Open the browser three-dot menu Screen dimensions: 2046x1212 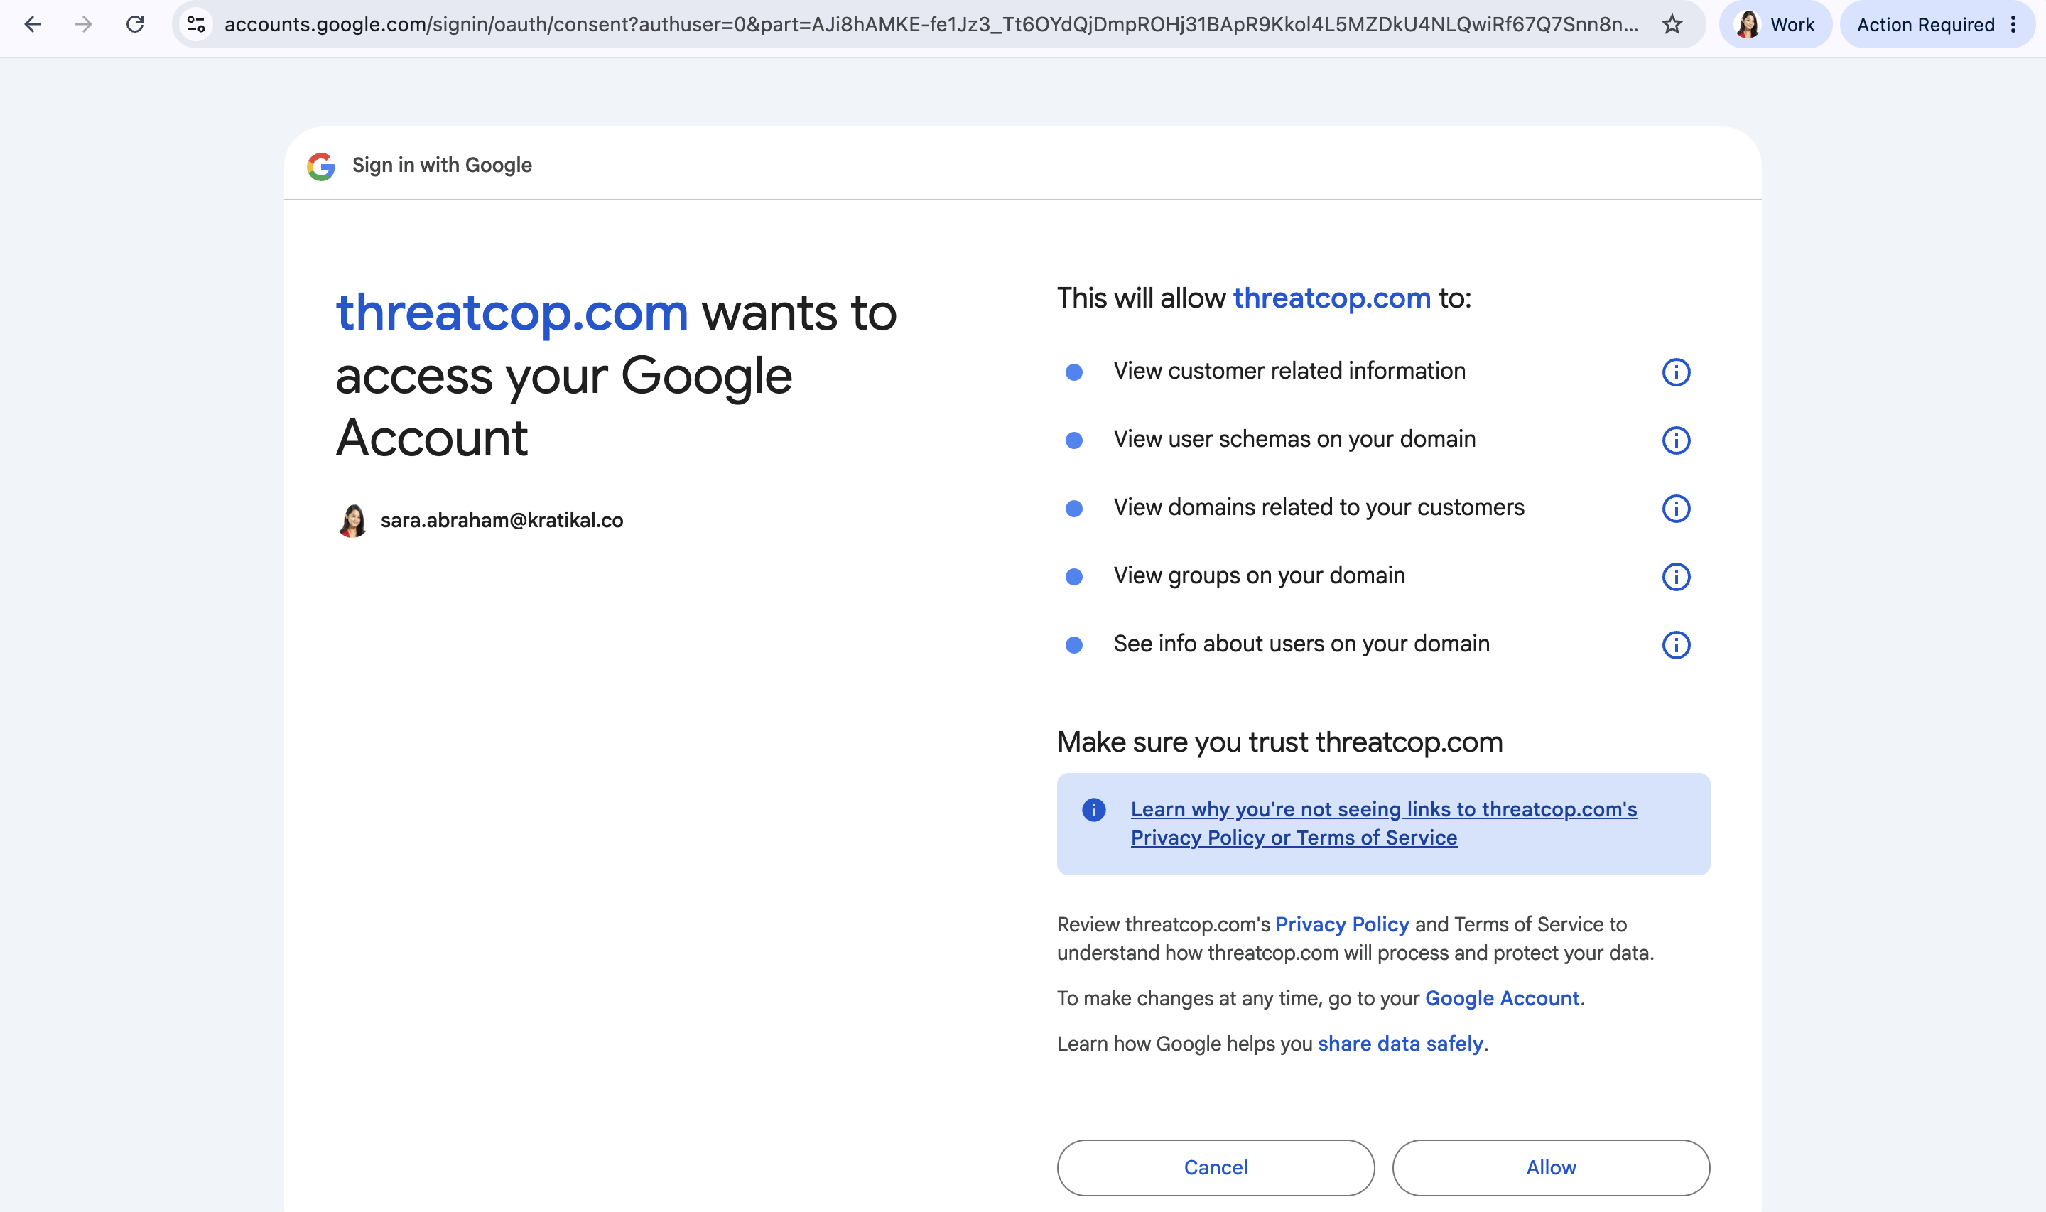click(x=2013, y=24)
